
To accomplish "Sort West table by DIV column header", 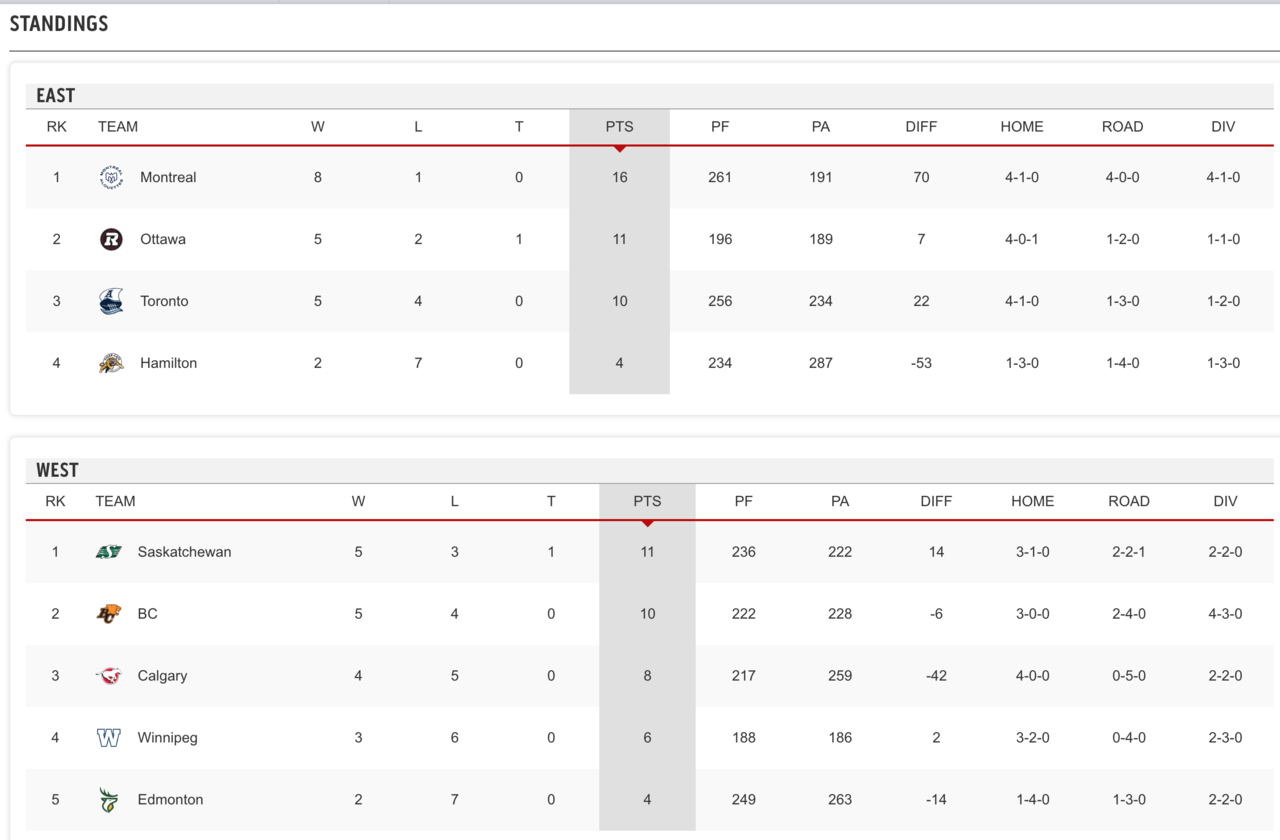I will coord(1225,502).
